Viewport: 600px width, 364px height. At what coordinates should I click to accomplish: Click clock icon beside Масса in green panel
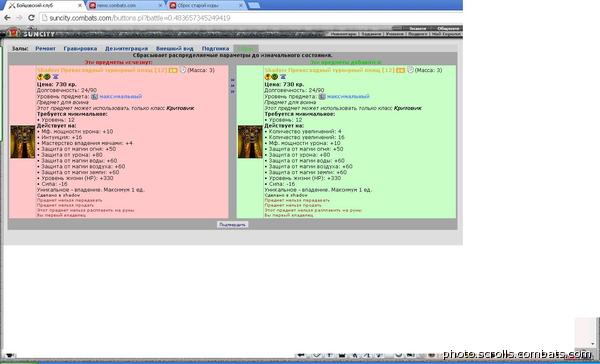pos(411,70)
